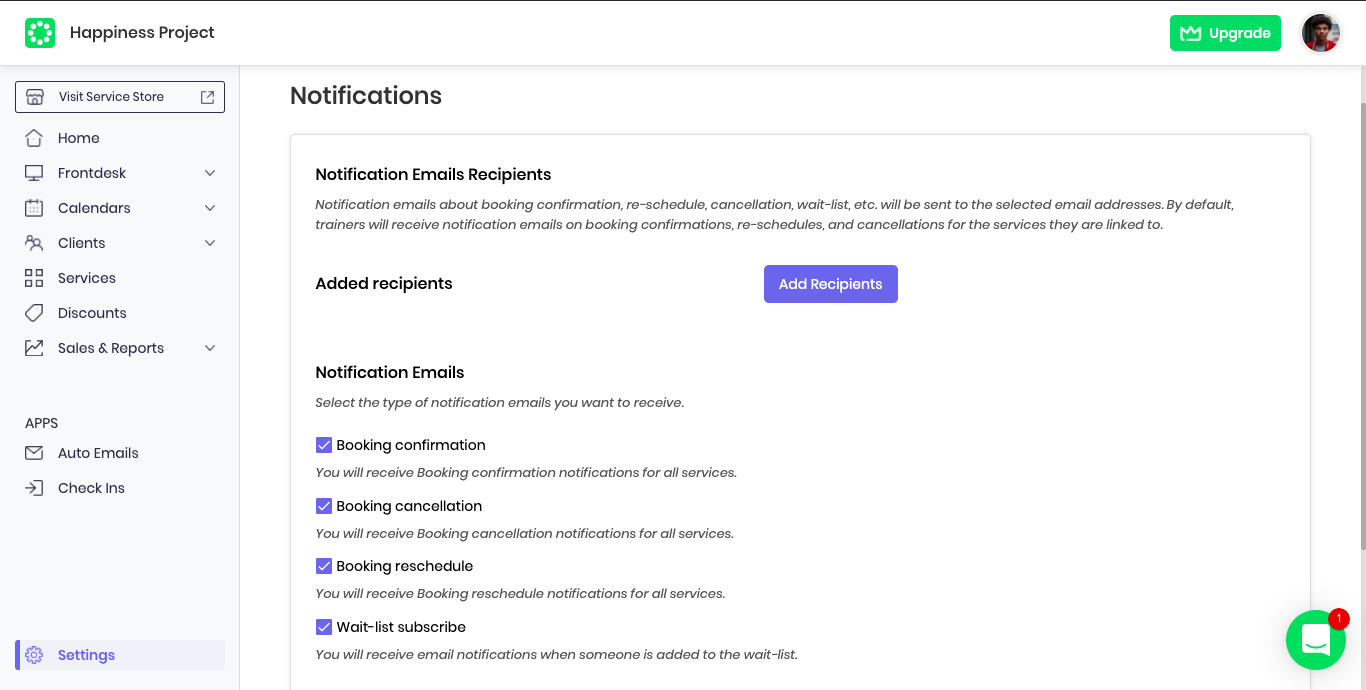Click the Add Recipients button

point(831,284)
